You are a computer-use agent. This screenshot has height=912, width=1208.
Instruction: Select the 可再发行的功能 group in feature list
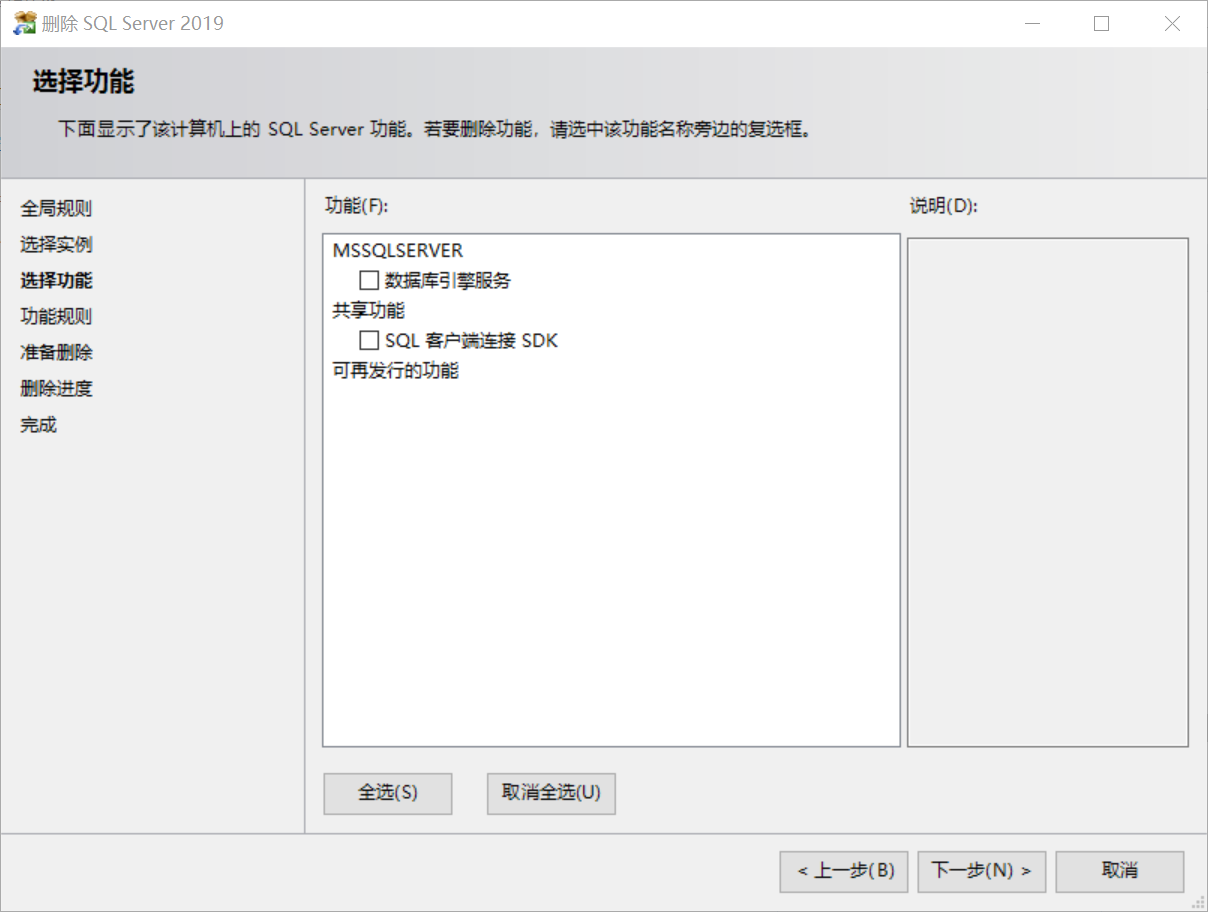[396, 371]
